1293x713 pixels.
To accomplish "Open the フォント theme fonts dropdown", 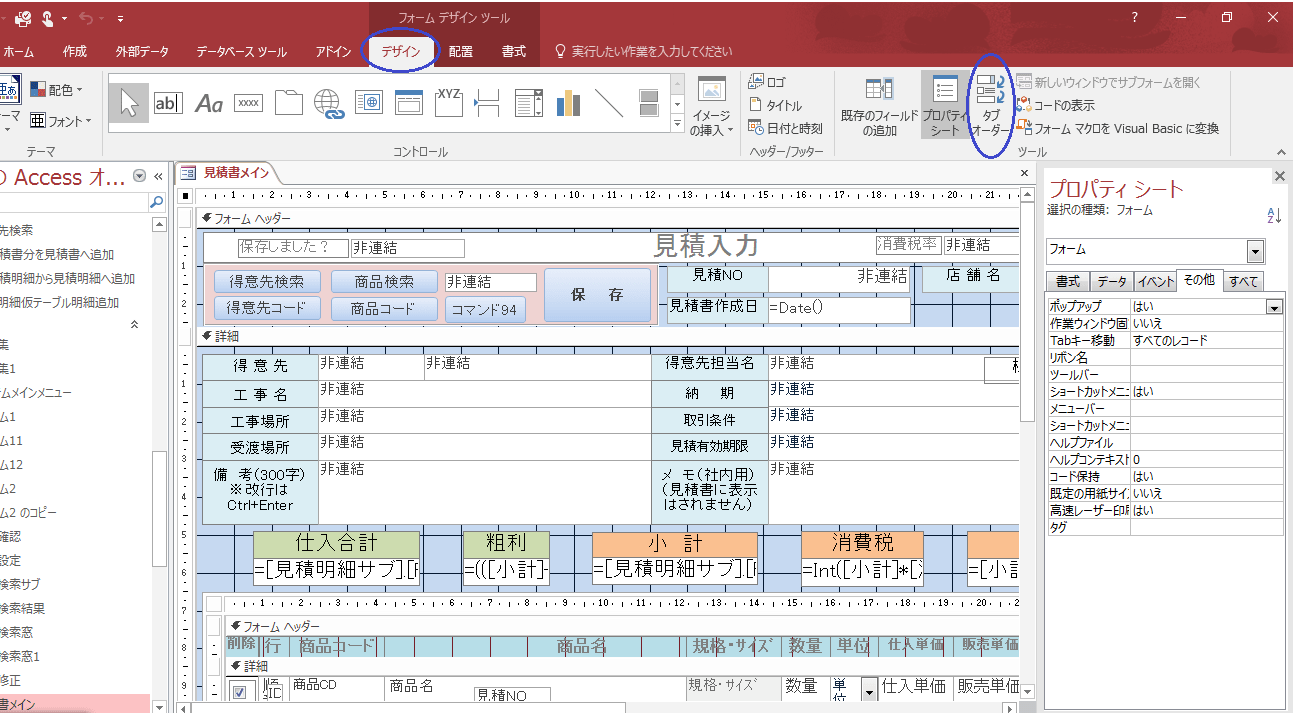I will [x=60, y=121].
